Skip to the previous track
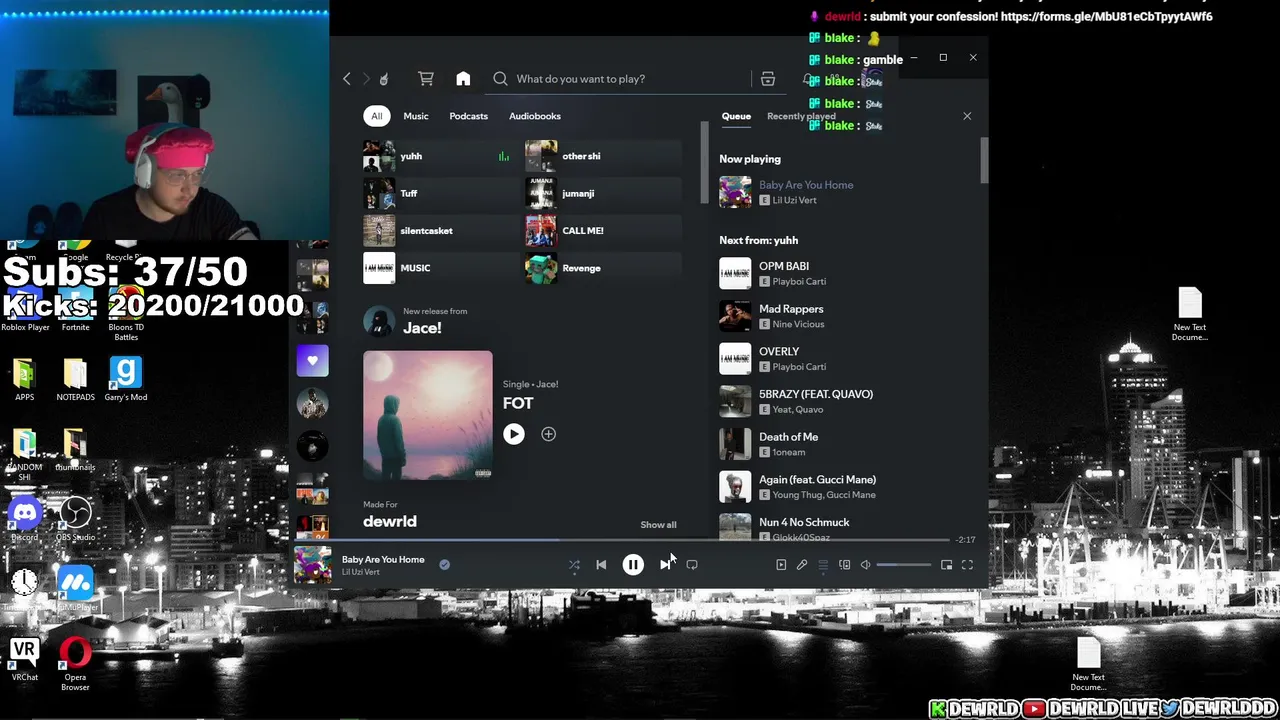This screenshot has height=720, width=1280. (x=601, y=565)
